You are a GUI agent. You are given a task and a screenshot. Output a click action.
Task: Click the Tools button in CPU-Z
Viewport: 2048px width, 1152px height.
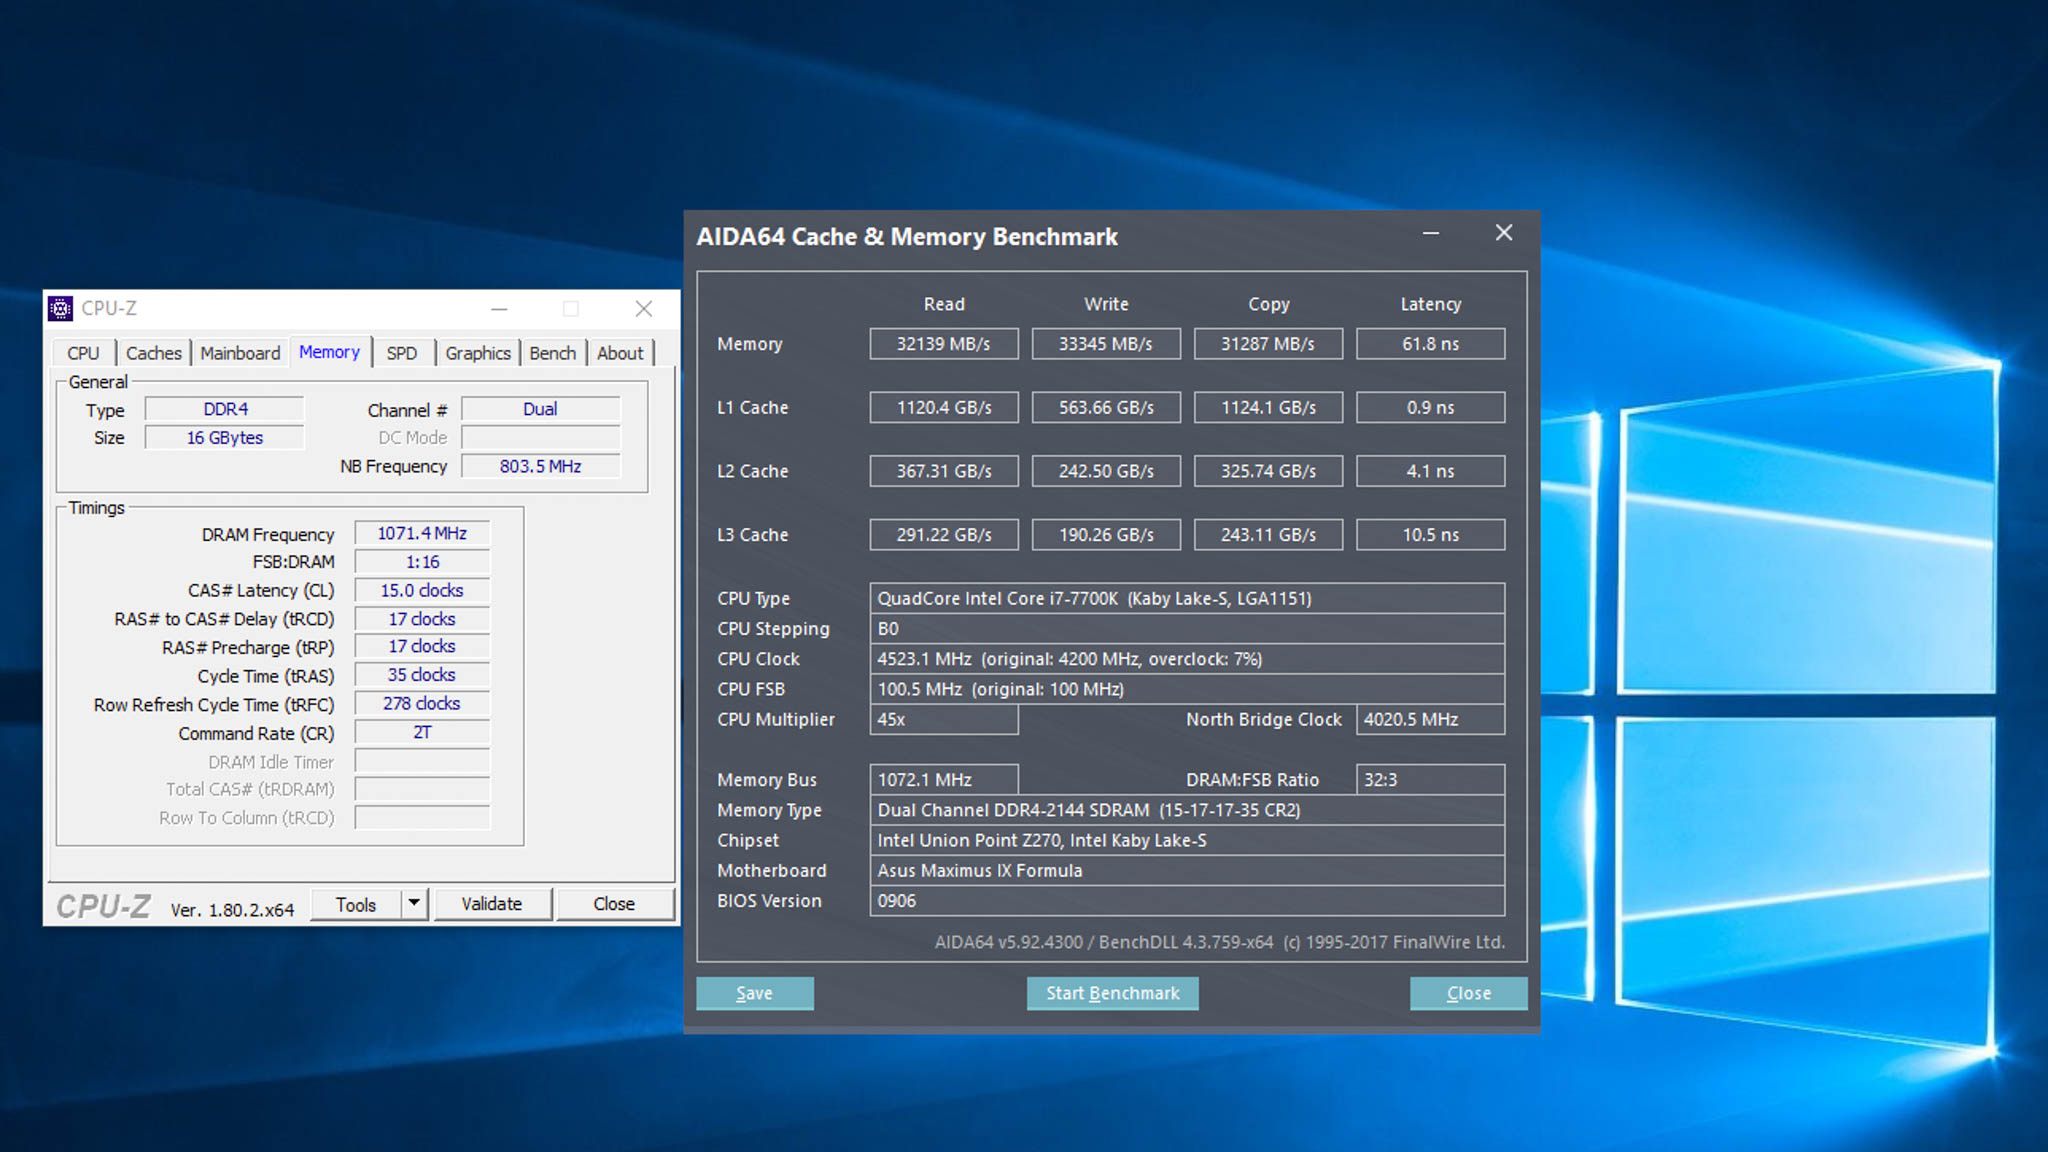pos(356,904)
